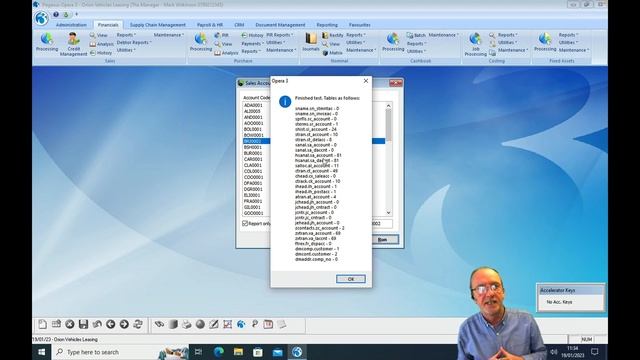This screenshot has height=360, width=640.
Task: Click the Windows Start button
Action: coord(42,351)
